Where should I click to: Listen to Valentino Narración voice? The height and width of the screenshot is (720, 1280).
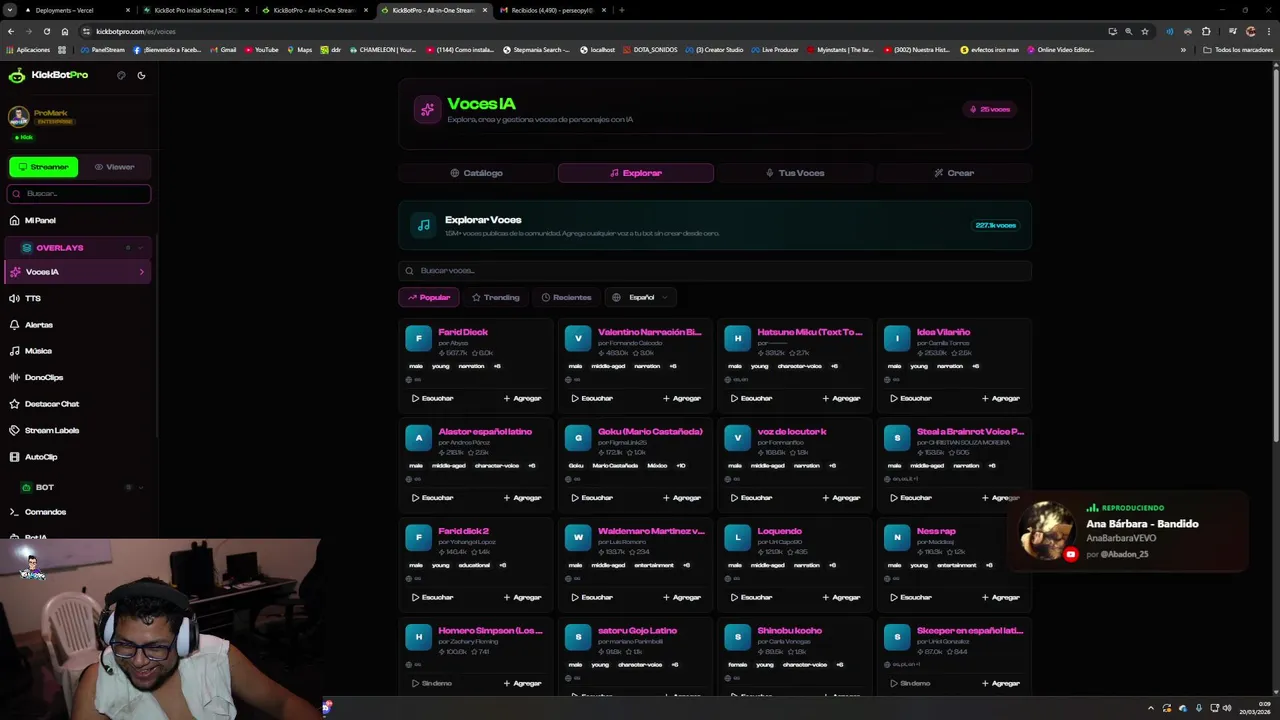(x=592, y=398)
